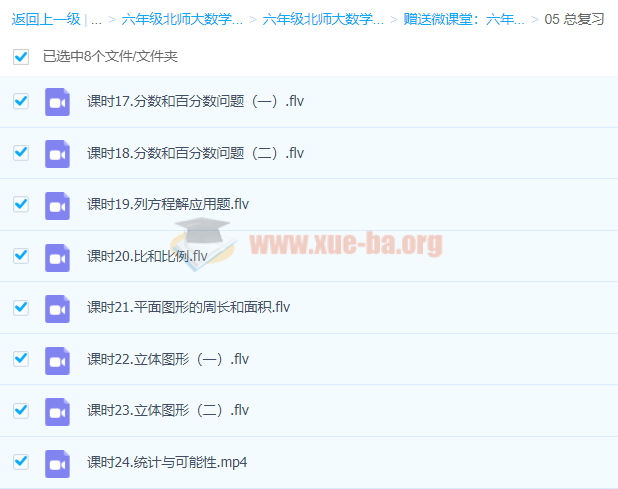618x489 pixels.
Task: Click video icon for 课时21 平面图形
Action: pos(57,307)
